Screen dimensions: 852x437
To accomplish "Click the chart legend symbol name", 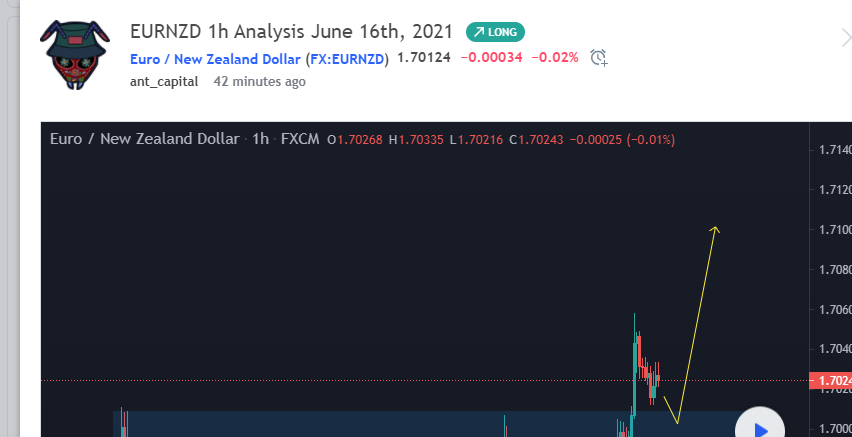I will point(145,139).
